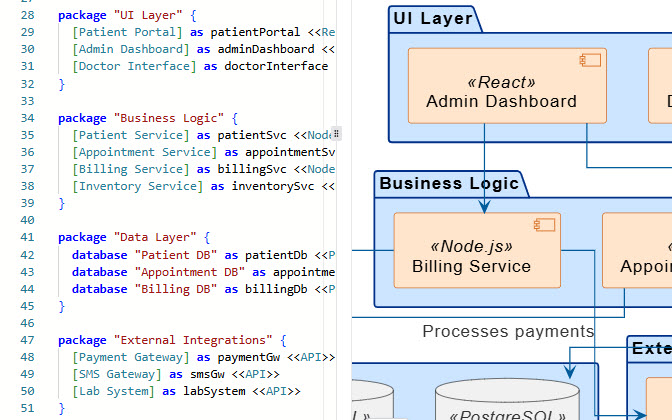Viewport: 672px width, 420px height.
Task: Click the "Patient DB" string in code
Action: [x=176, y=255]
